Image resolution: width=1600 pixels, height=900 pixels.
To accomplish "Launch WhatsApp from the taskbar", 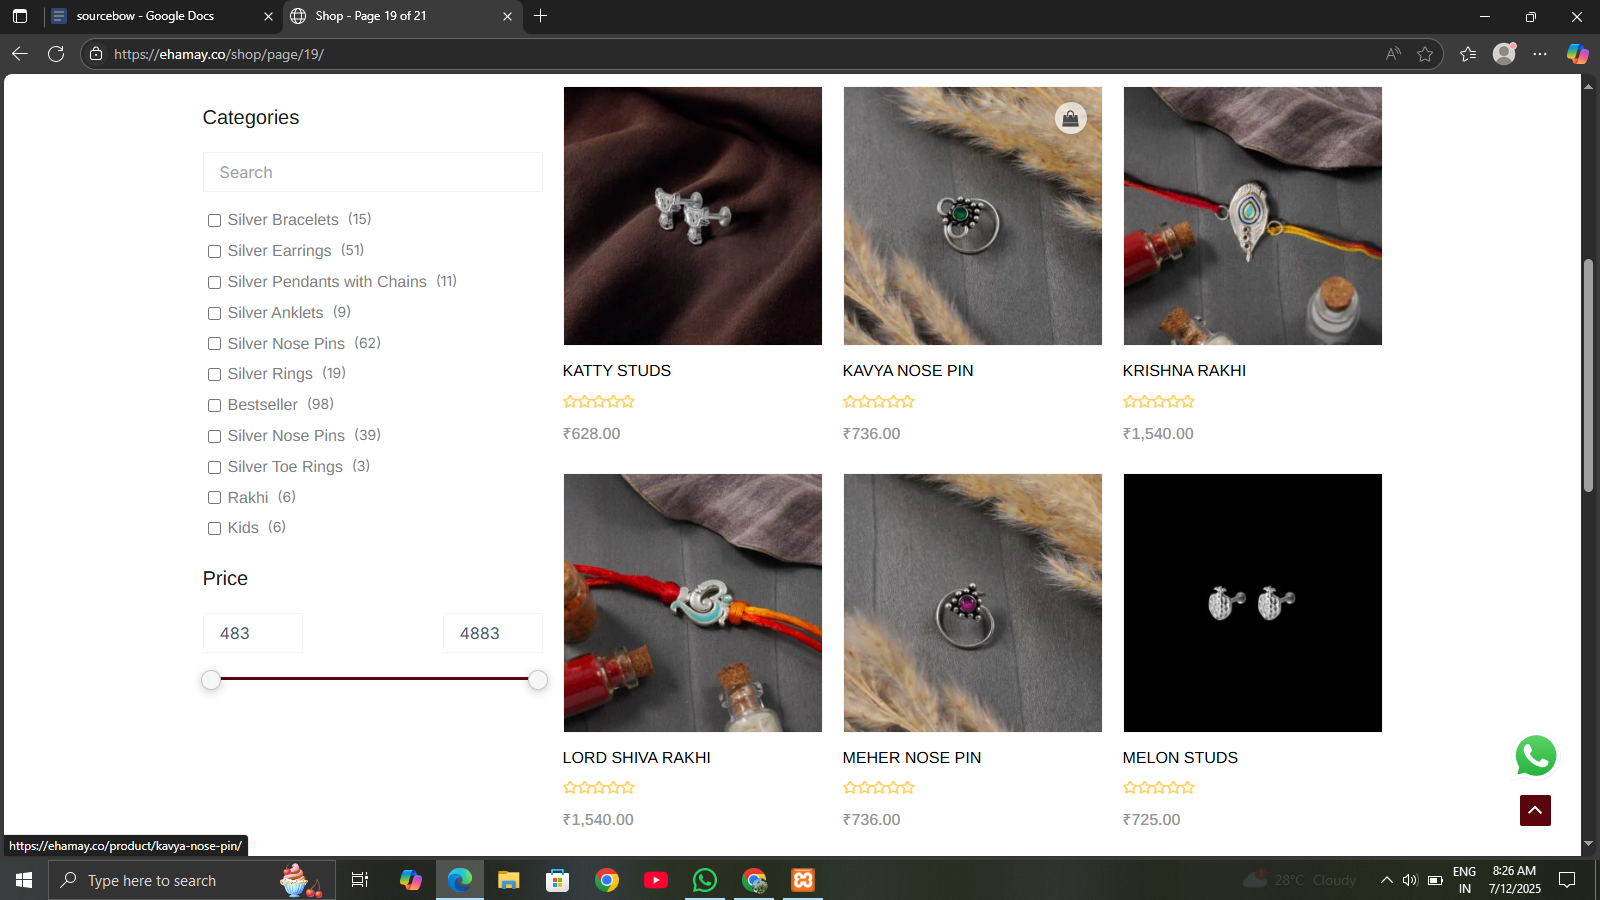I will (705, 880).
